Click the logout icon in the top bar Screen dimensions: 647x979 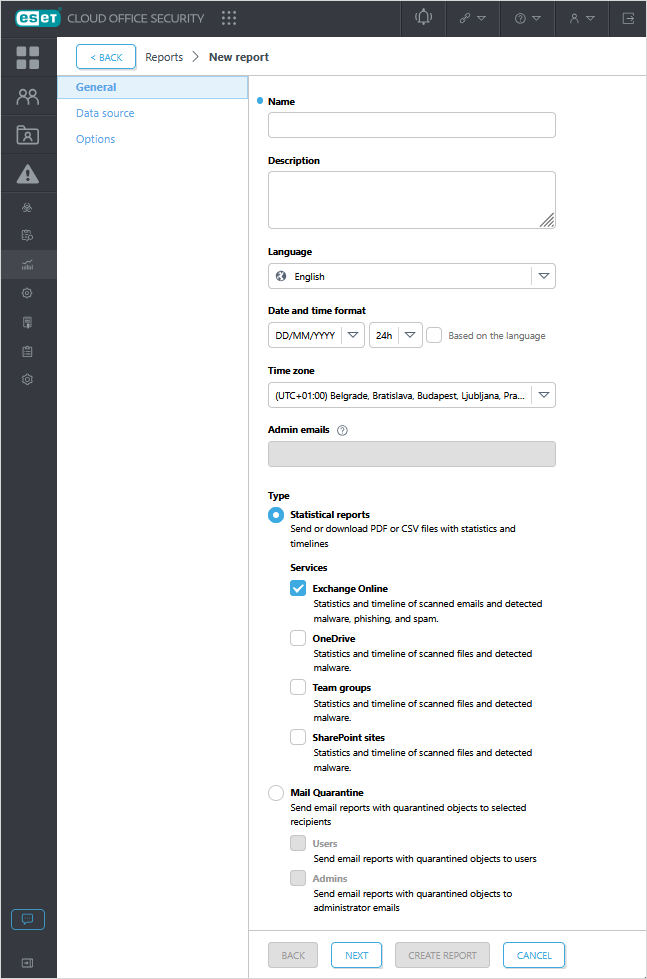point(628,18)
